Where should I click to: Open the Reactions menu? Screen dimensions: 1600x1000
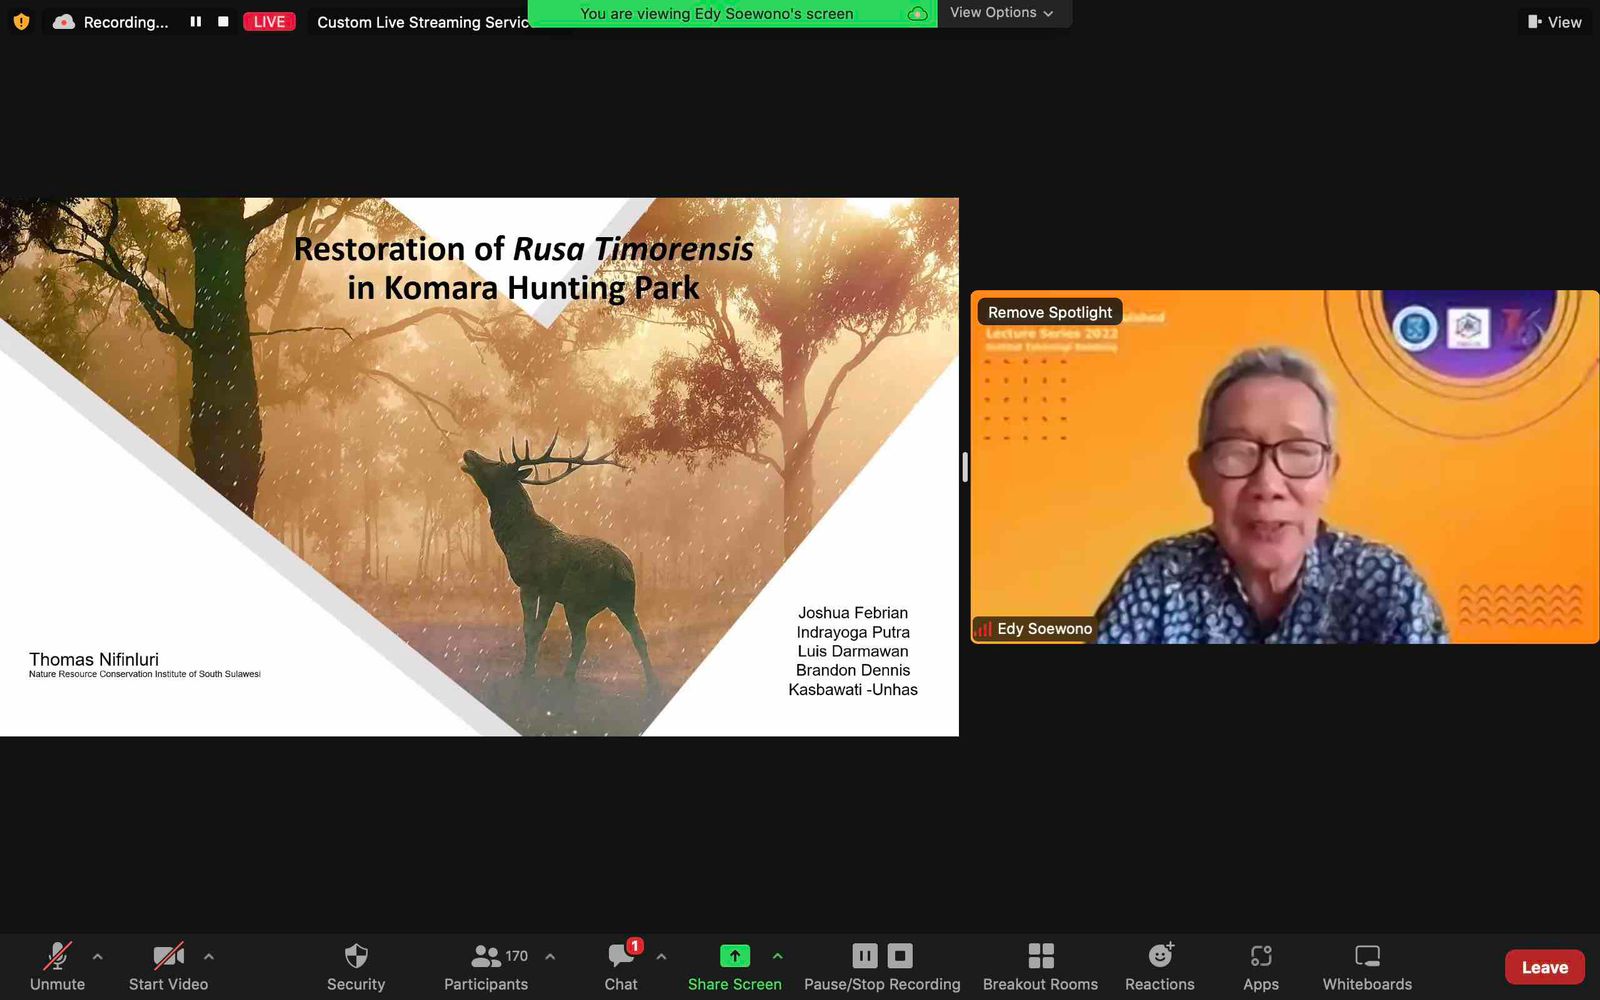coord(1159,966)
